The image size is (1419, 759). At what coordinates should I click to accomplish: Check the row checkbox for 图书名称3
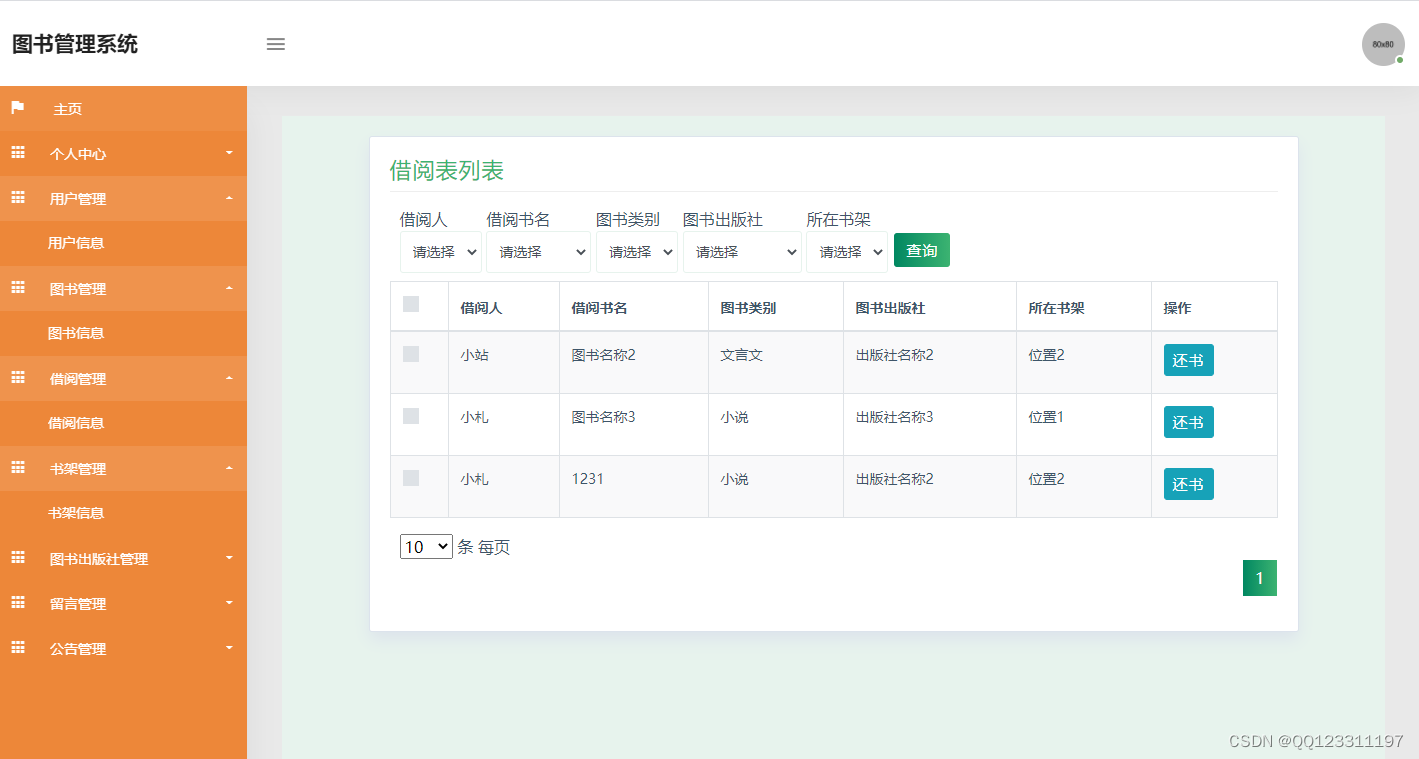point(411,416)
